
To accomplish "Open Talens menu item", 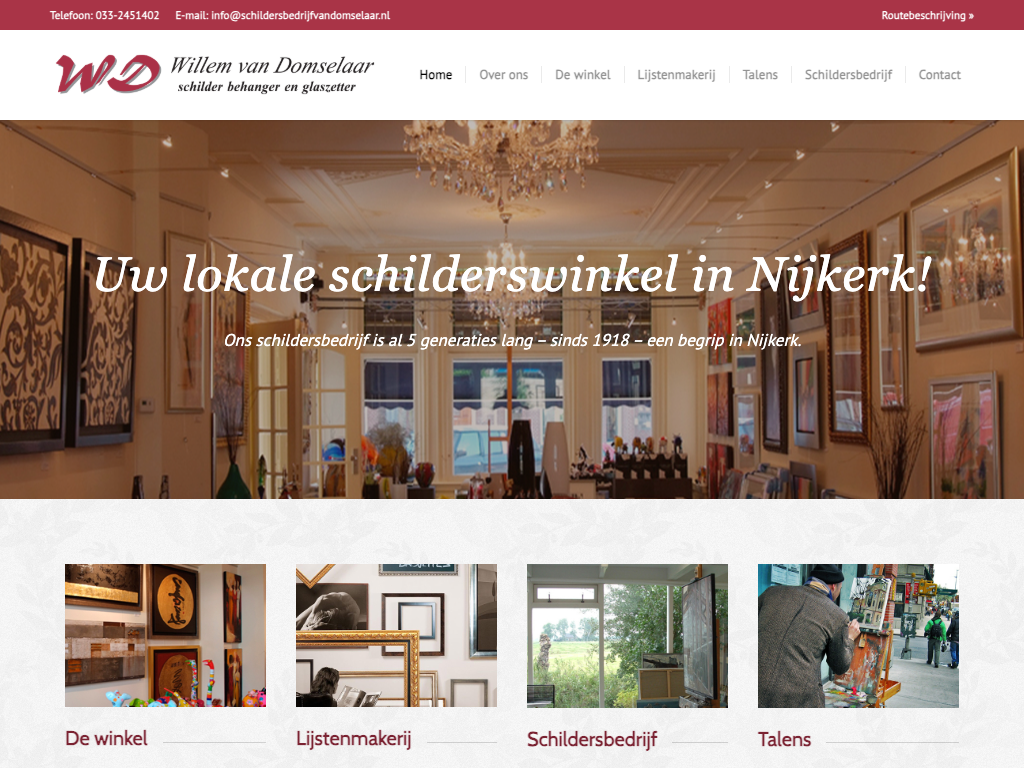I will (x=760, y=74).
